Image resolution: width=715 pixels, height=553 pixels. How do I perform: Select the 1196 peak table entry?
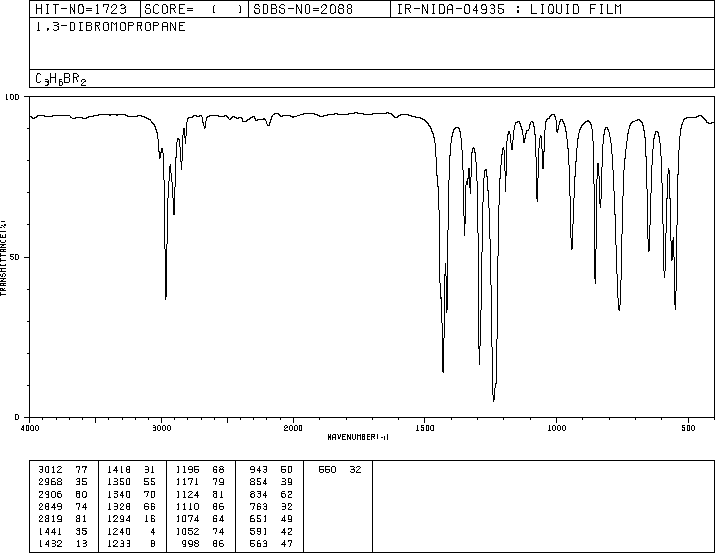pos(200,470)
